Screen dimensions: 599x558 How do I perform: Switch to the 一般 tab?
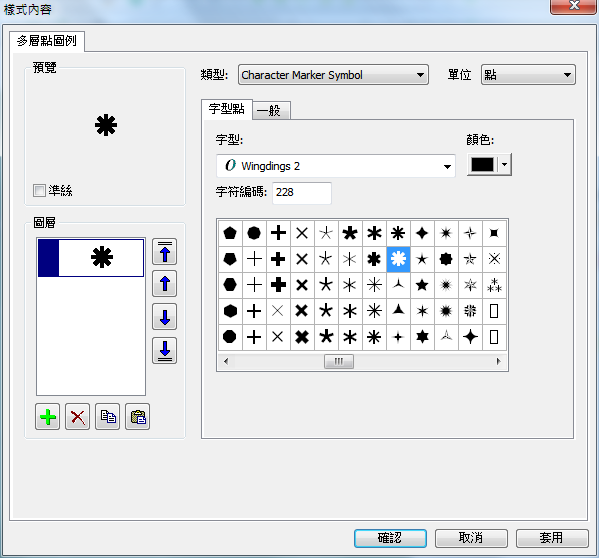click(x=272, y=111)
